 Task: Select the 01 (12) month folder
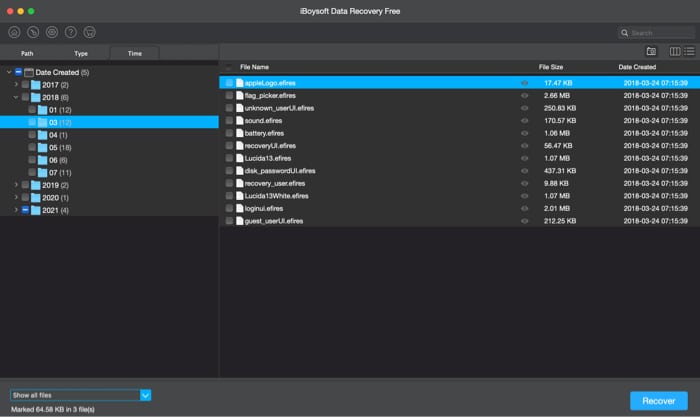pyautogui.click(x=60, y=110)
